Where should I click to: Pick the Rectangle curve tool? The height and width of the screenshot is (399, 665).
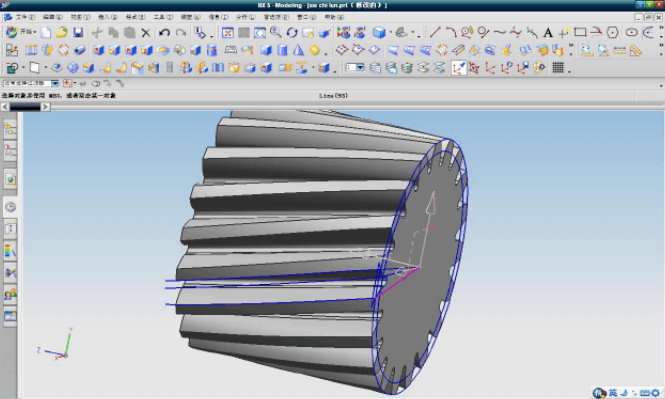(x=580, y=32)
